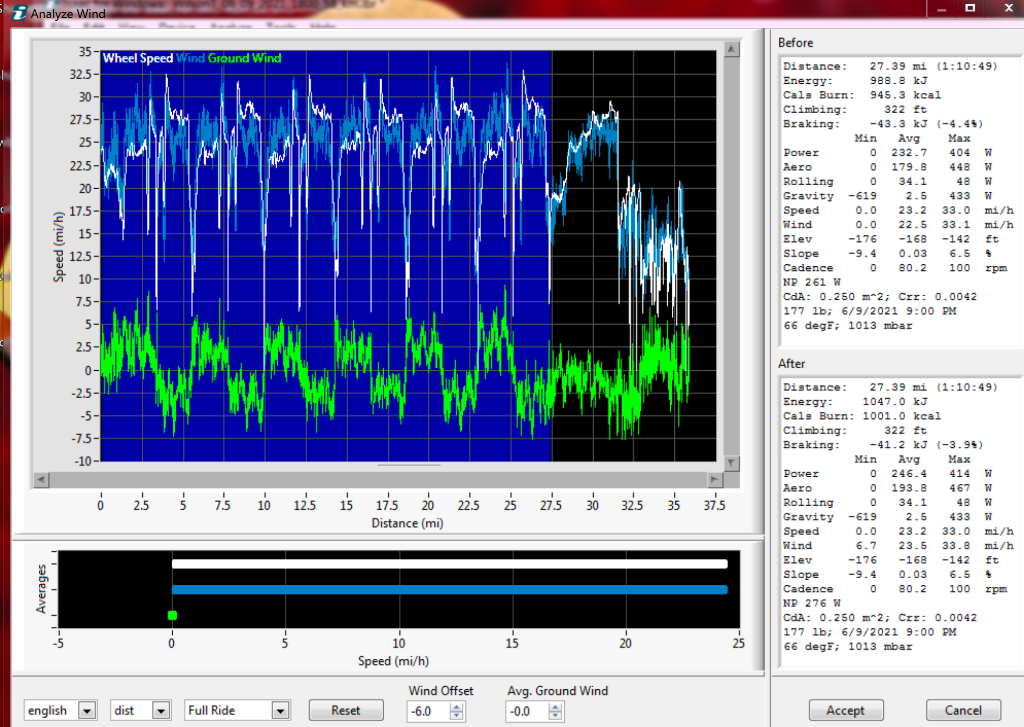Click the Reset button
Image resolution: width=1024 pixels, height=727 pixels.
pyautogui.click(x=345, y=710)
